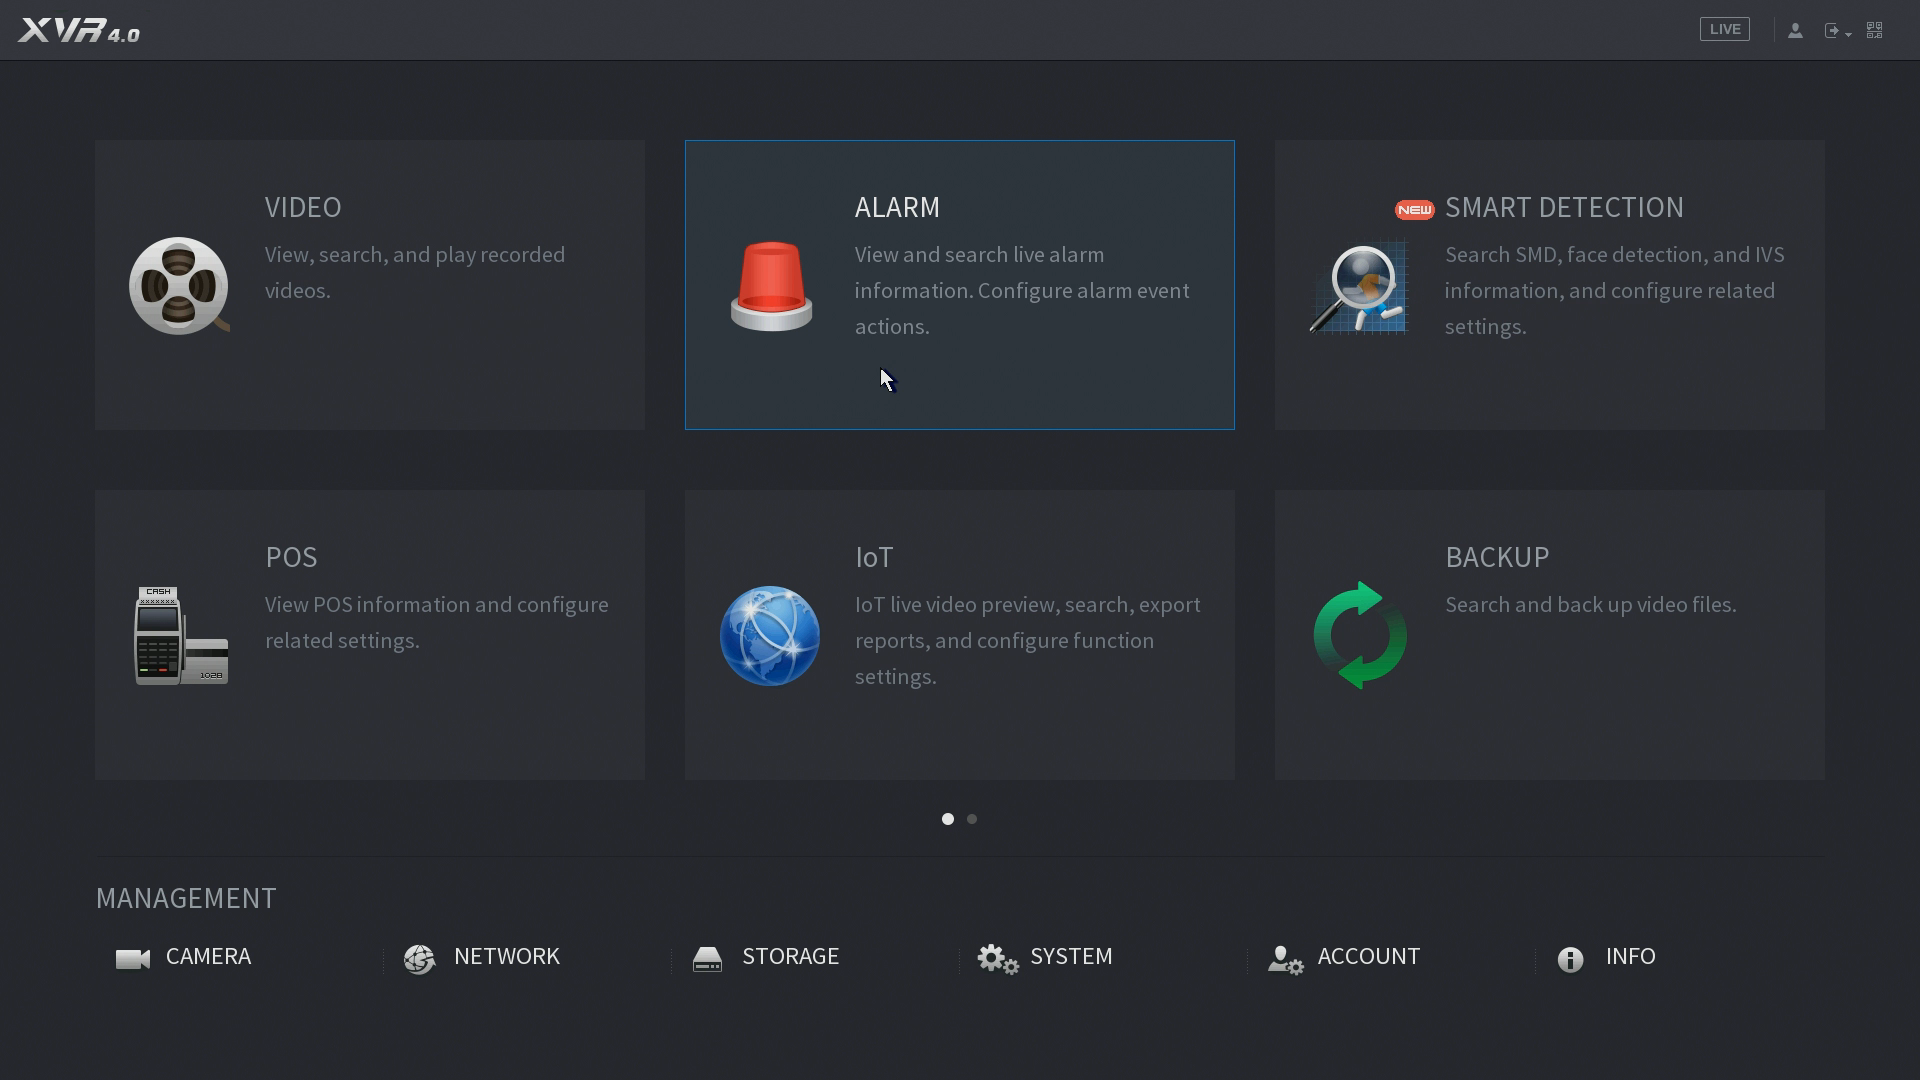The height and width of the screenshot is (1080, 1920).
Task: Open Smart Detection magnifier icon
Action: [x=1359, y=288]
